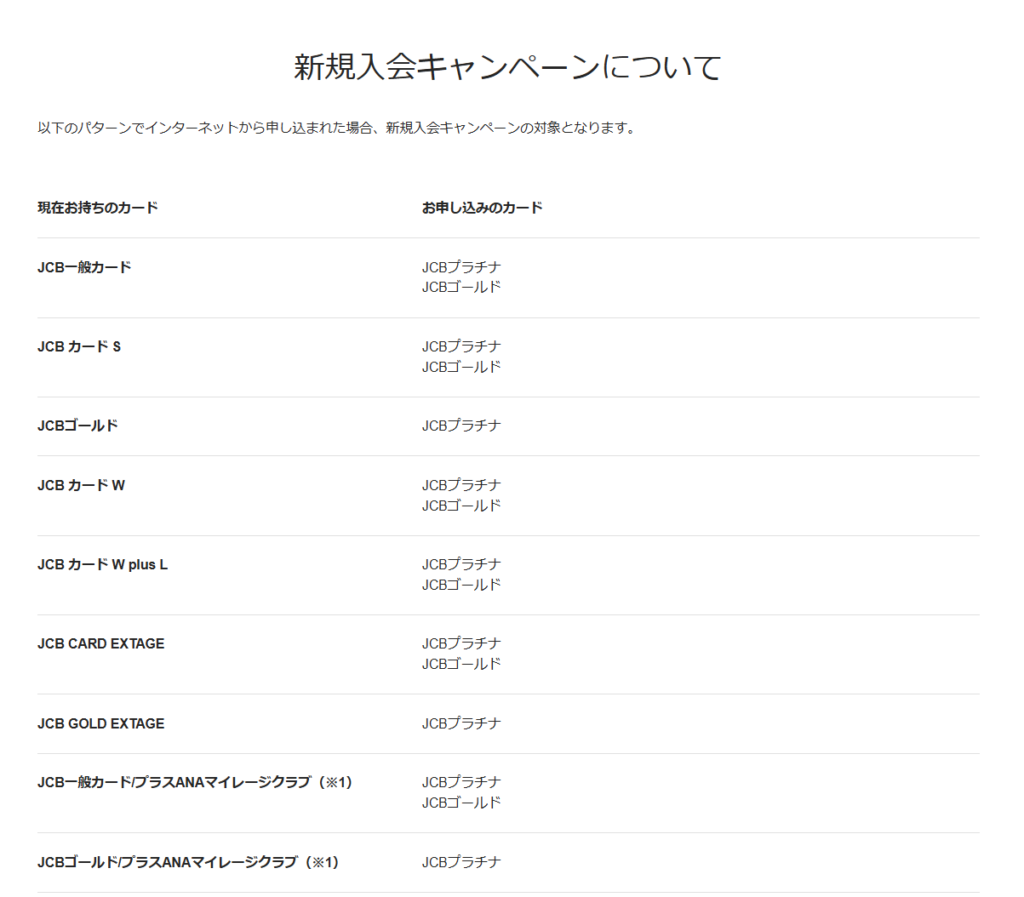Select the 現在お持ちのカード column header

click(x=97, y=208)
